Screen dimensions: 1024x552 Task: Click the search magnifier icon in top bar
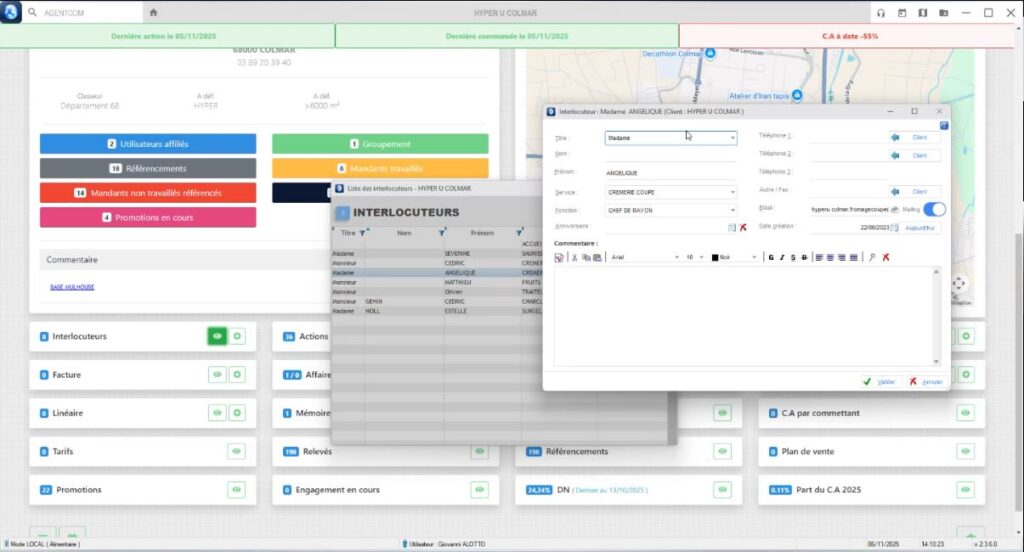[x=32, y=12]
